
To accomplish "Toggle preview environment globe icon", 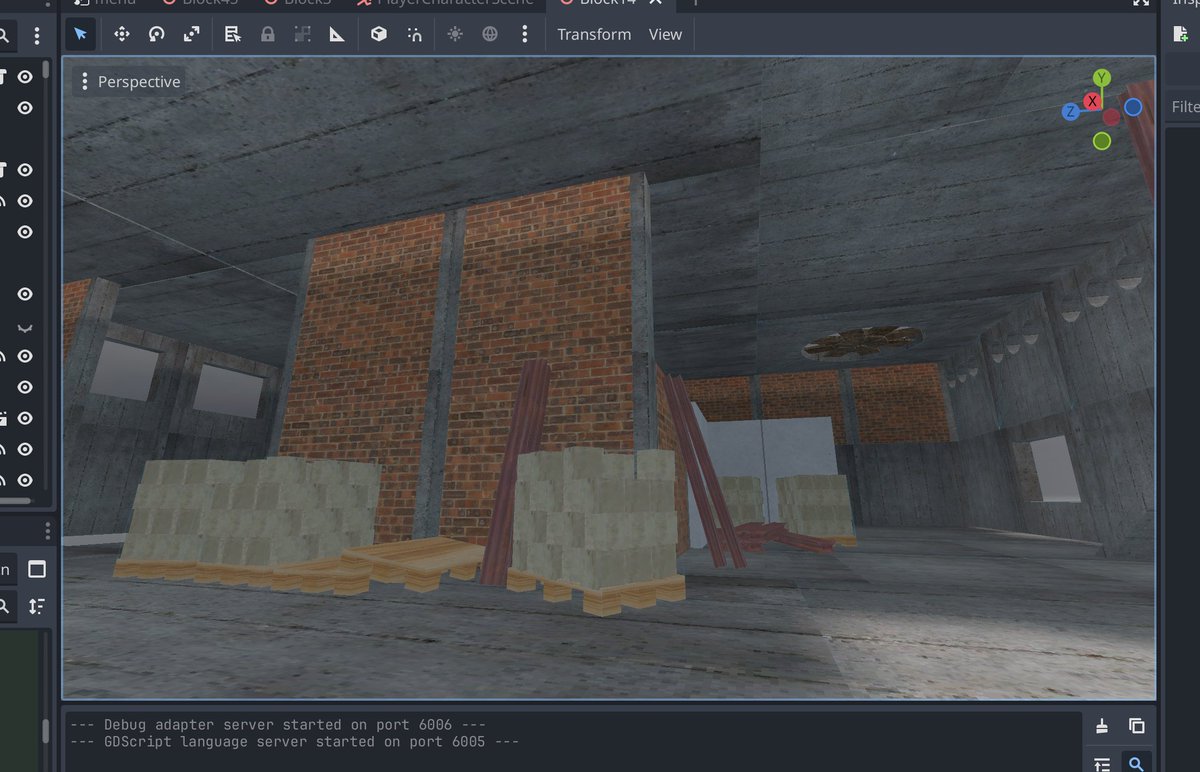I will [490, 34].
